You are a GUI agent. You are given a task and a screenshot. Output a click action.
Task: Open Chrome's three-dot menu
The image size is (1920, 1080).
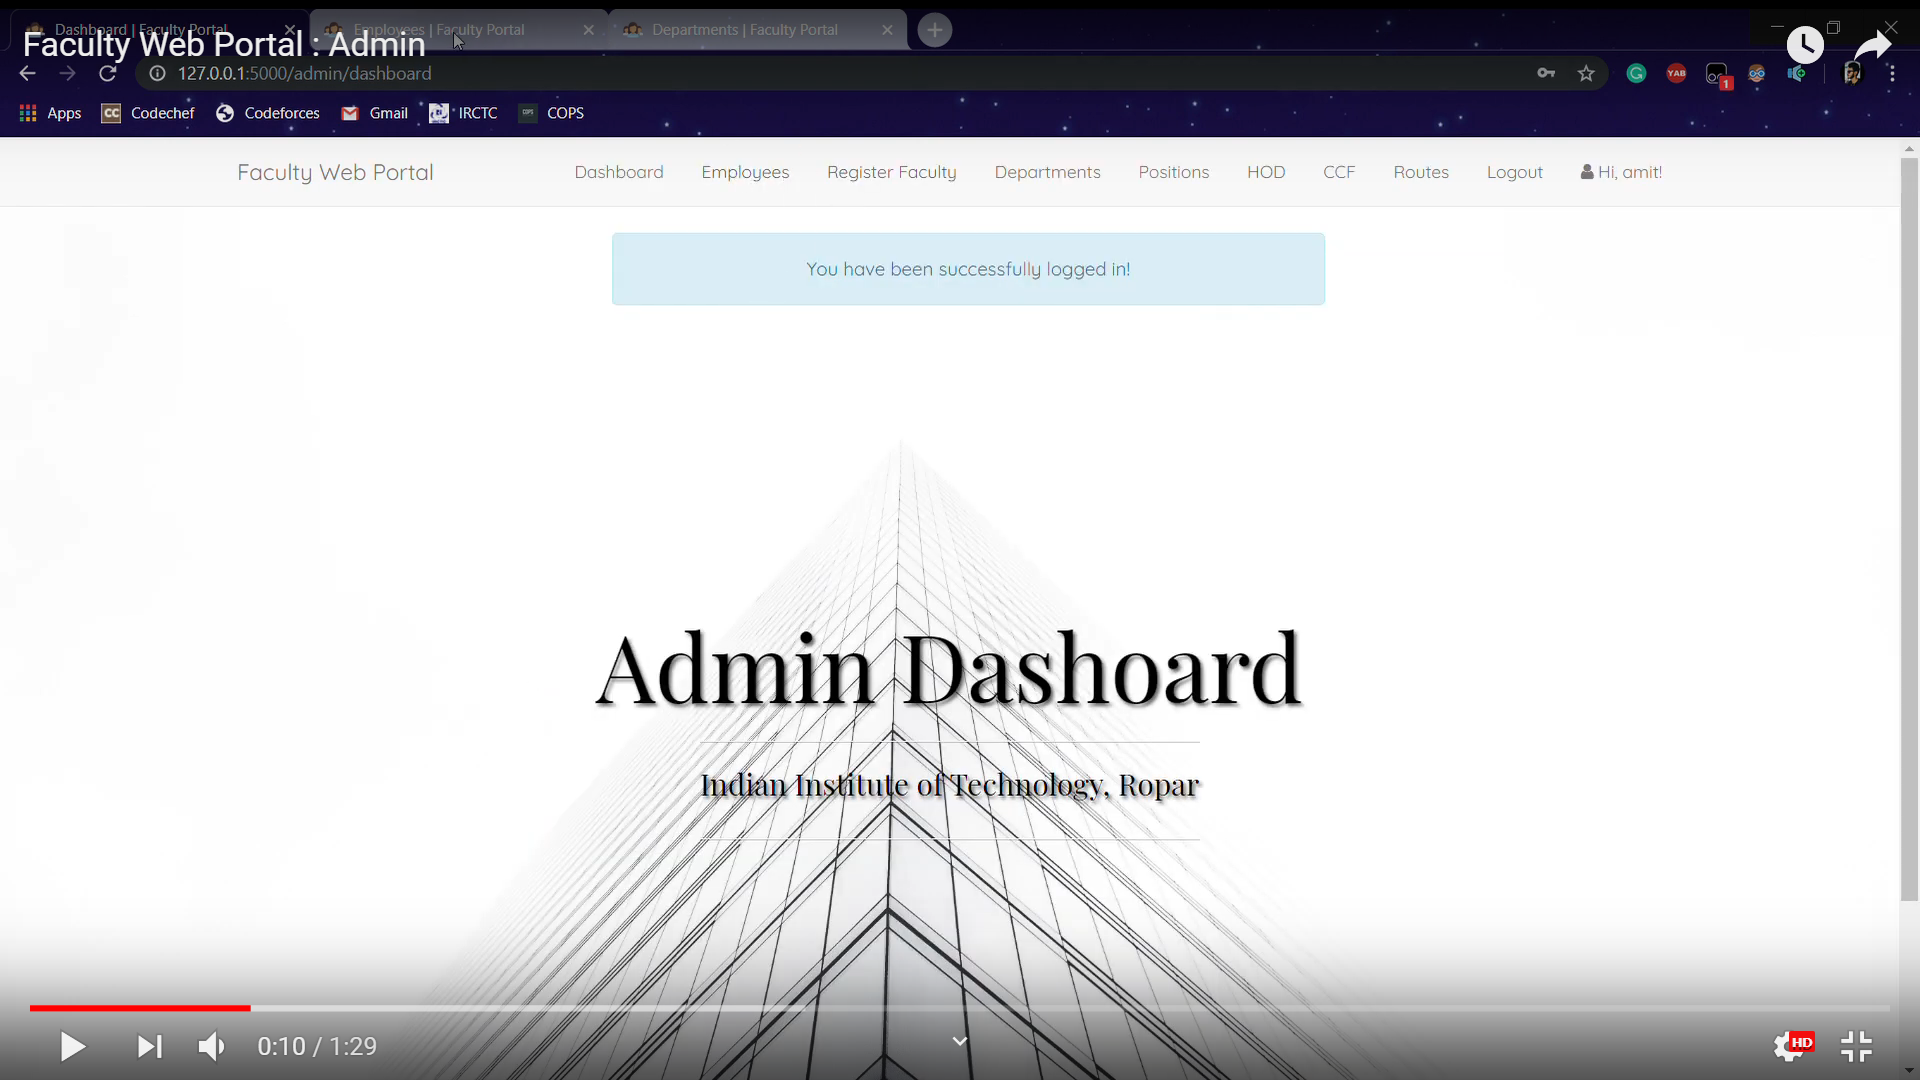point(1892,73)
